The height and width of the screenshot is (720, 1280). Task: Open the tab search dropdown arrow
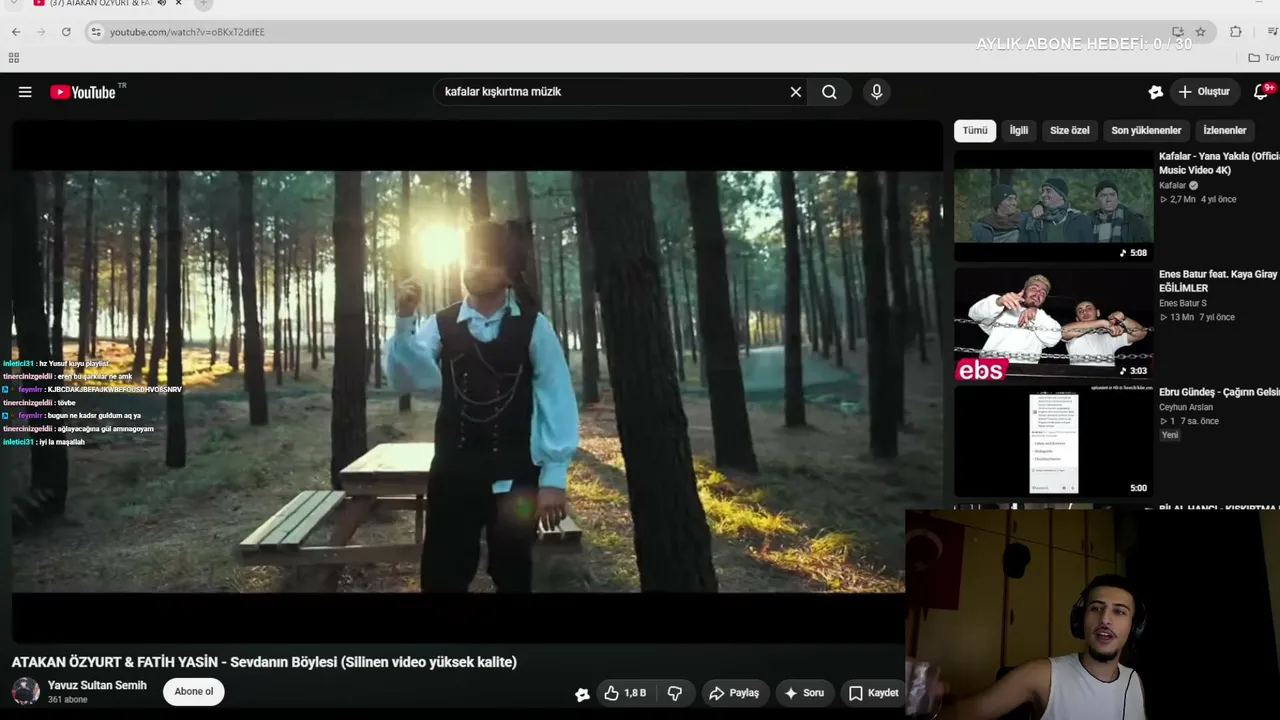(14, 3)
